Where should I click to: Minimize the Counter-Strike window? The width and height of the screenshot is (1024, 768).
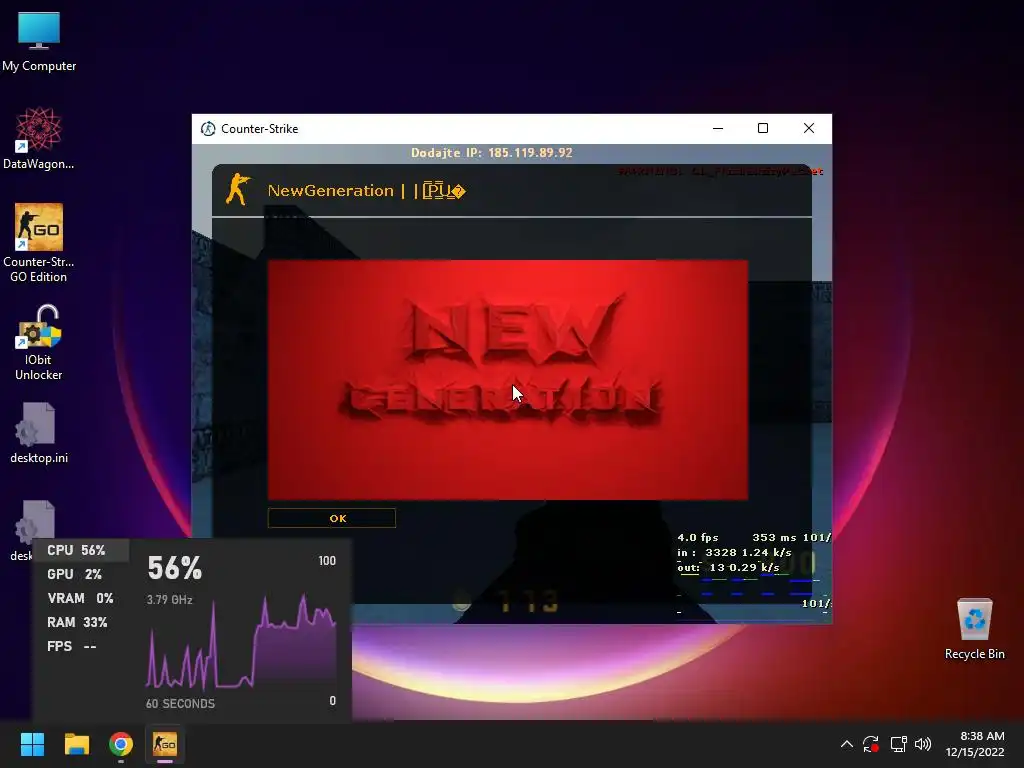[x=718, y=129]
